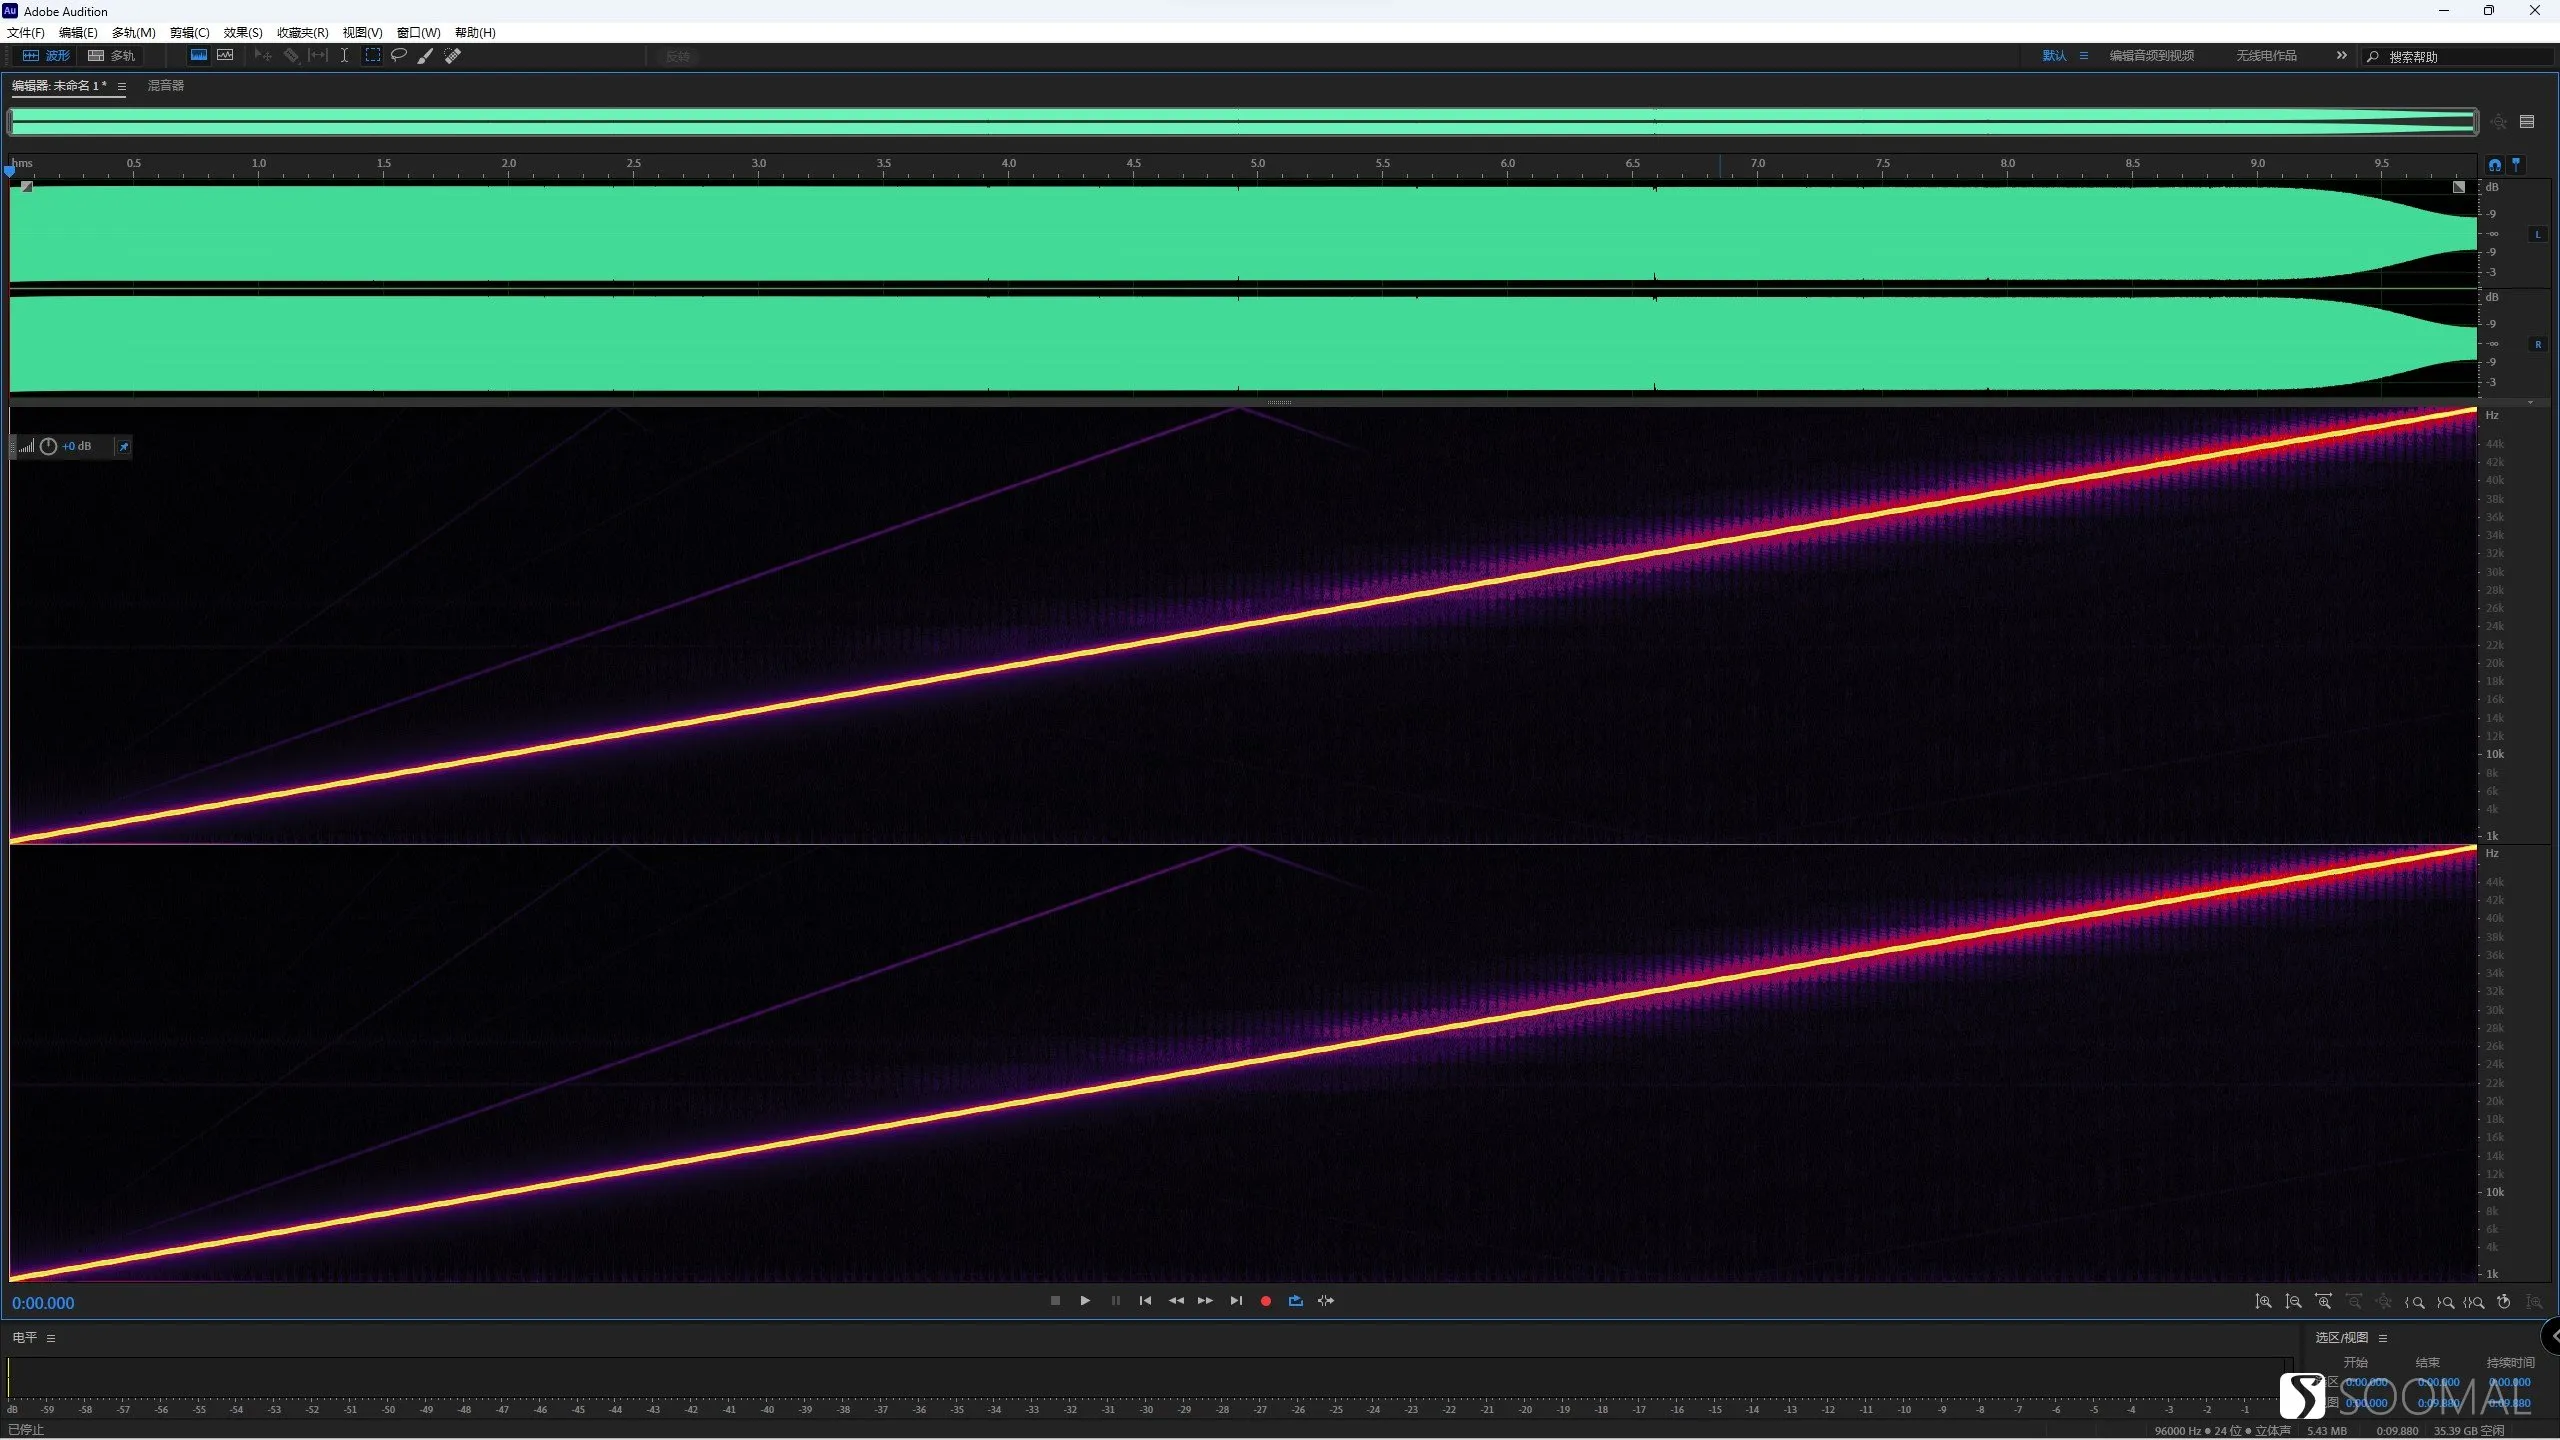This screenshot has width=2560, height=1440.
Task: Open the 编辑(E) menu
Action: click(x=78, y=33)
